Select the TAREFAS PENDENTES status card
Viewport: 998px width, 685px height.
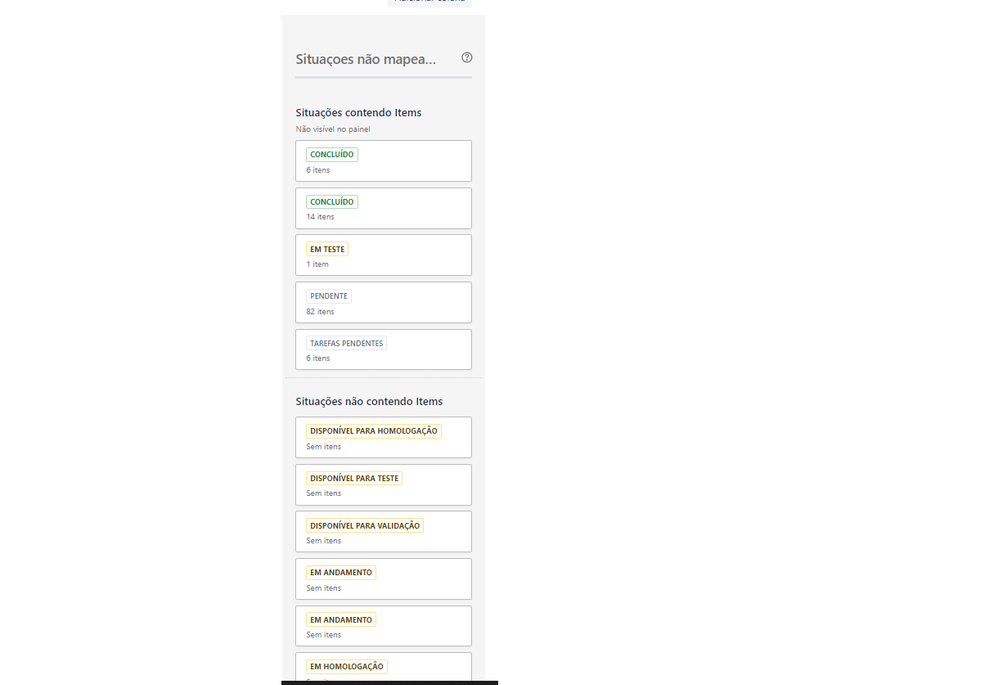point(383,350)
